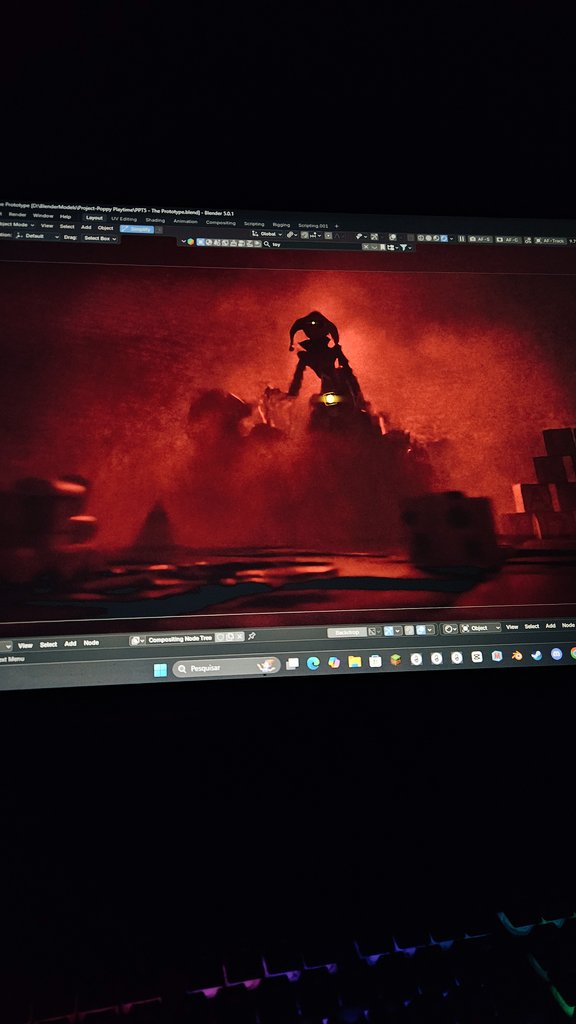Open Node menu in bottom-right node editor

coord(568,625)
